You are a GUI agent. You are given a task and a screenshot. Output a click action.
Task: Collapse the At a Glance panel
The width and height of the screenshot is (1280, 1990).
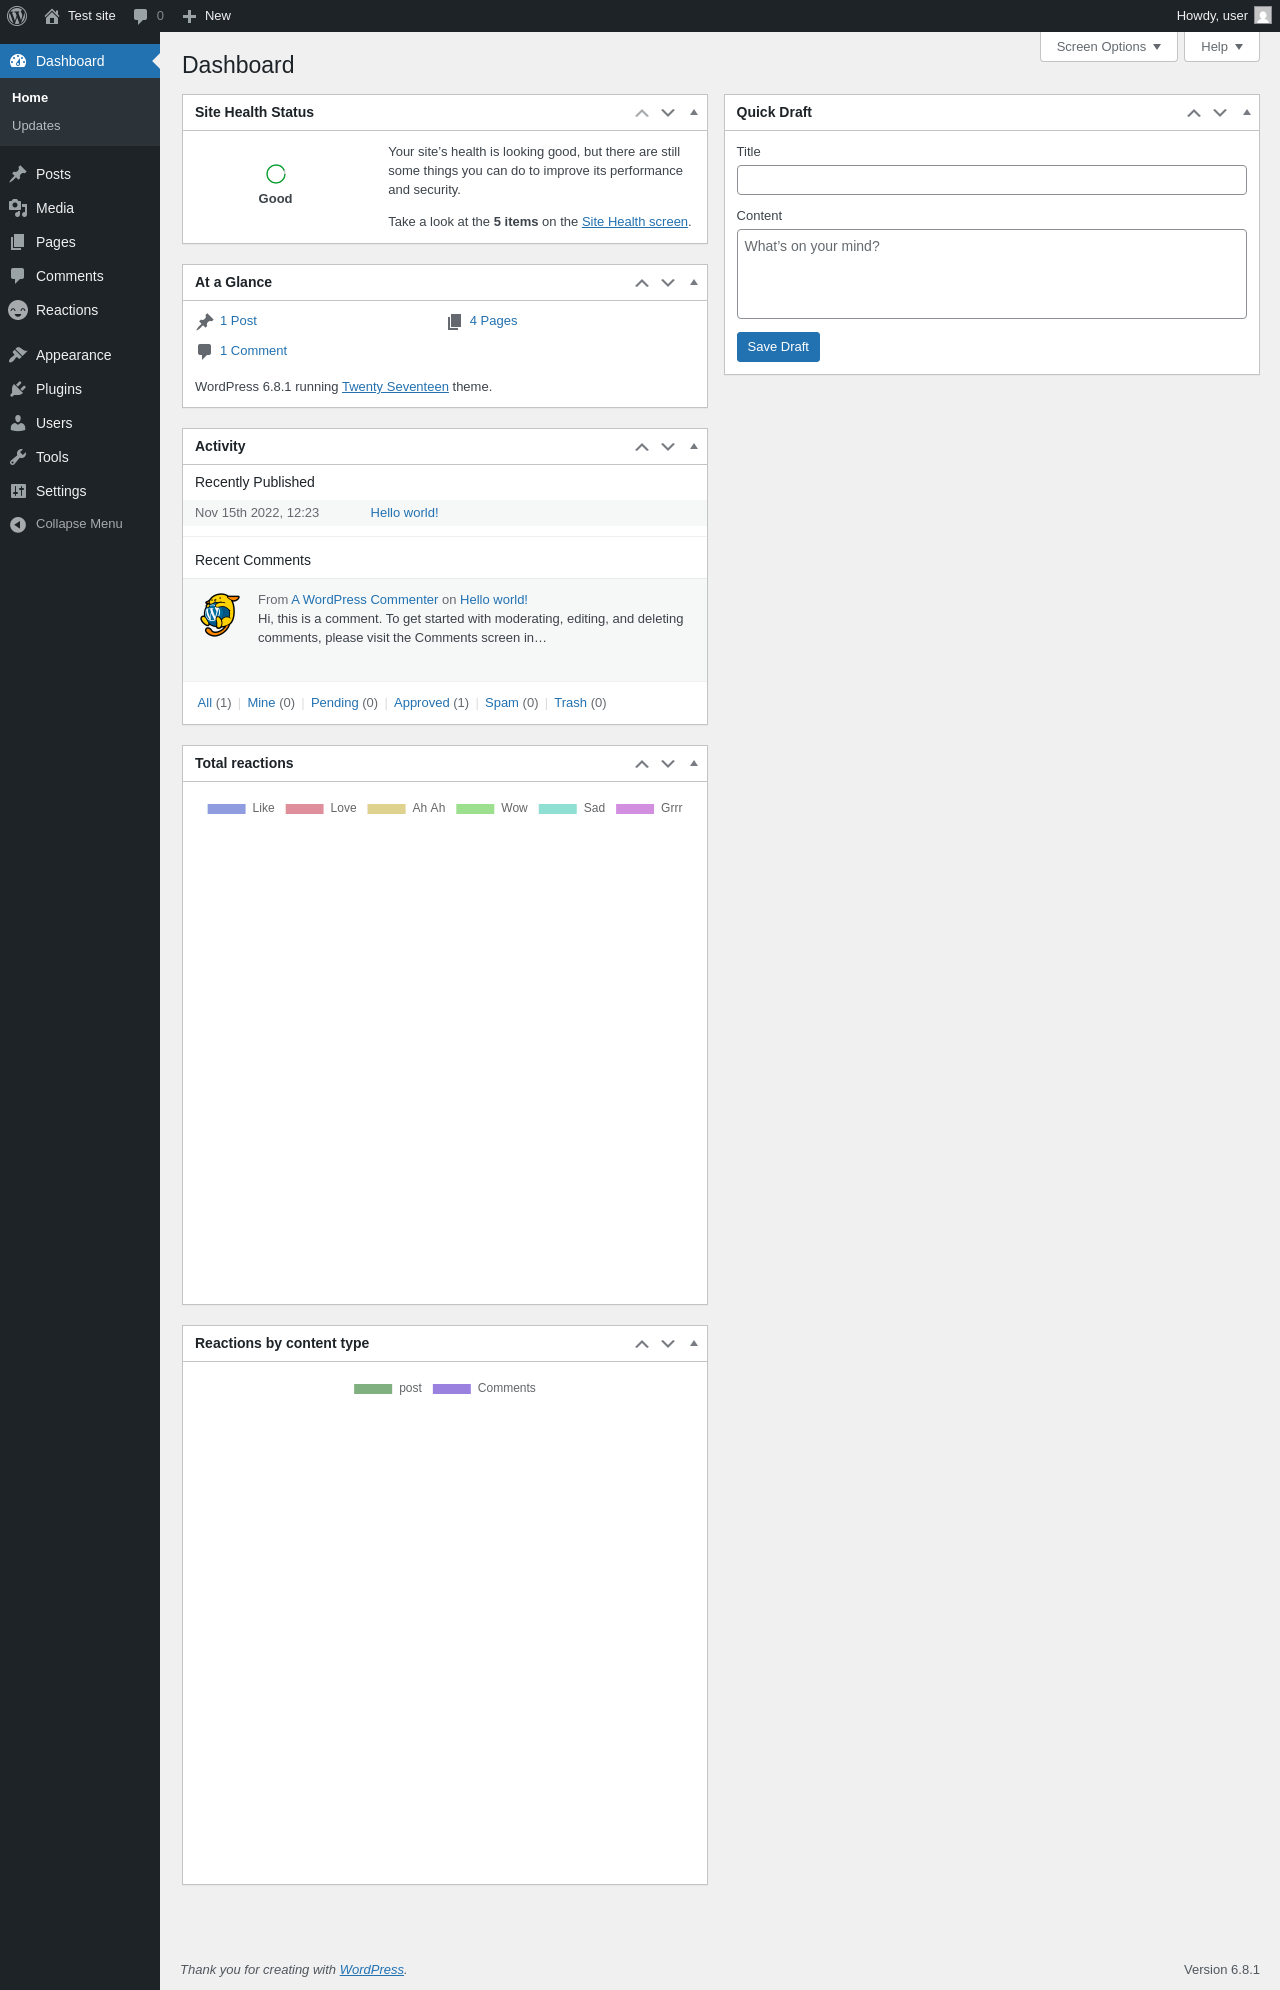tap(694, 283)
